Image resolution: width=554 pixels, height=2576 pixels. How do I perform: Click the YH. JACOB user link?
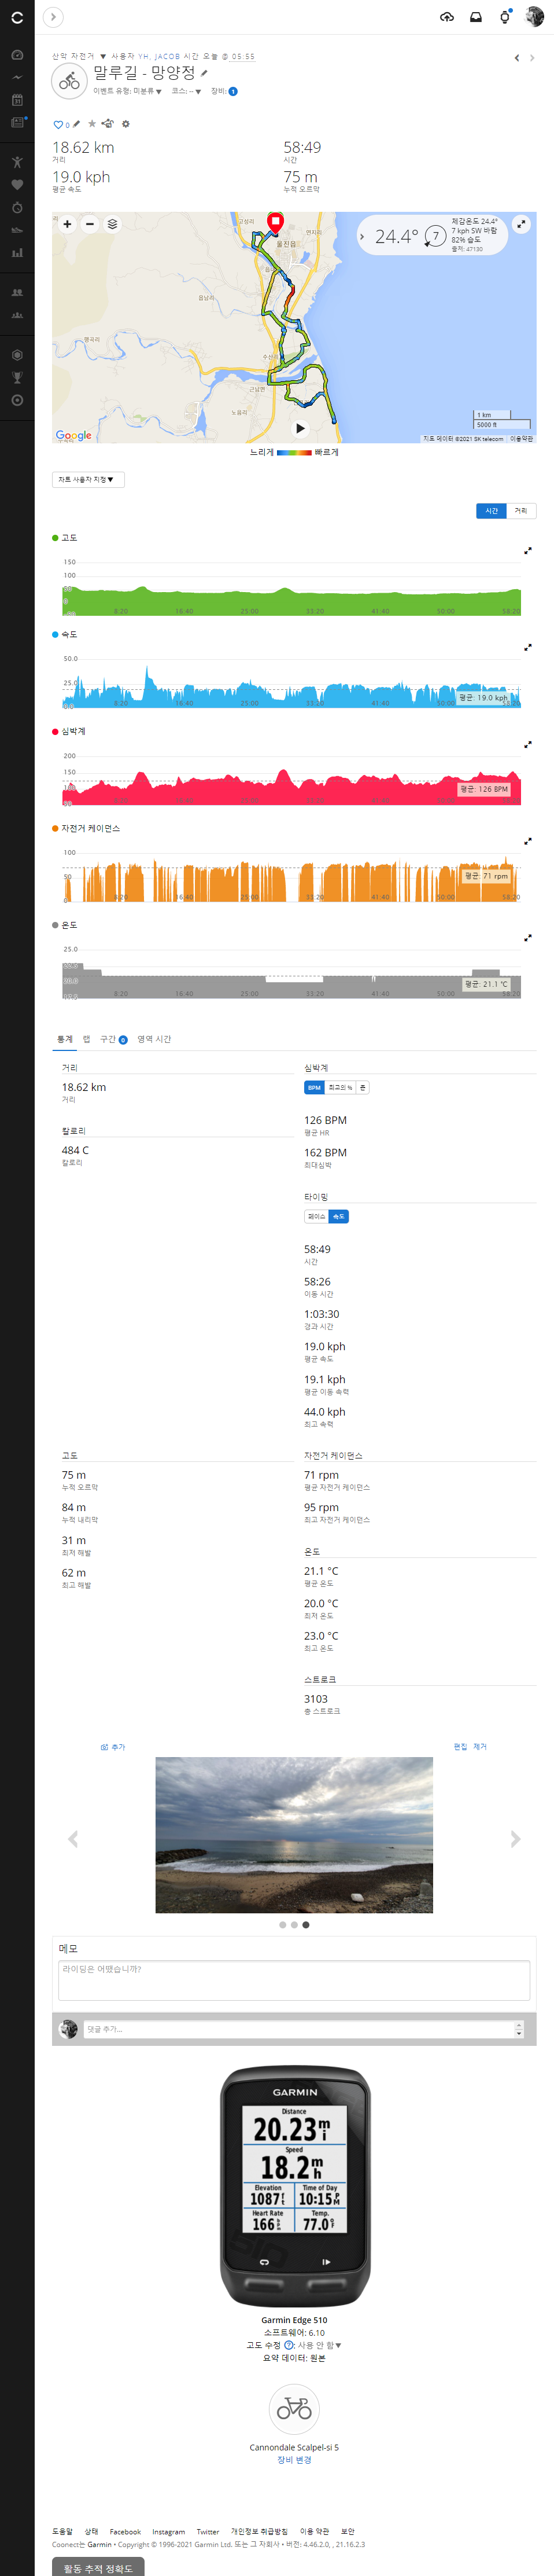tap(159, 57)
